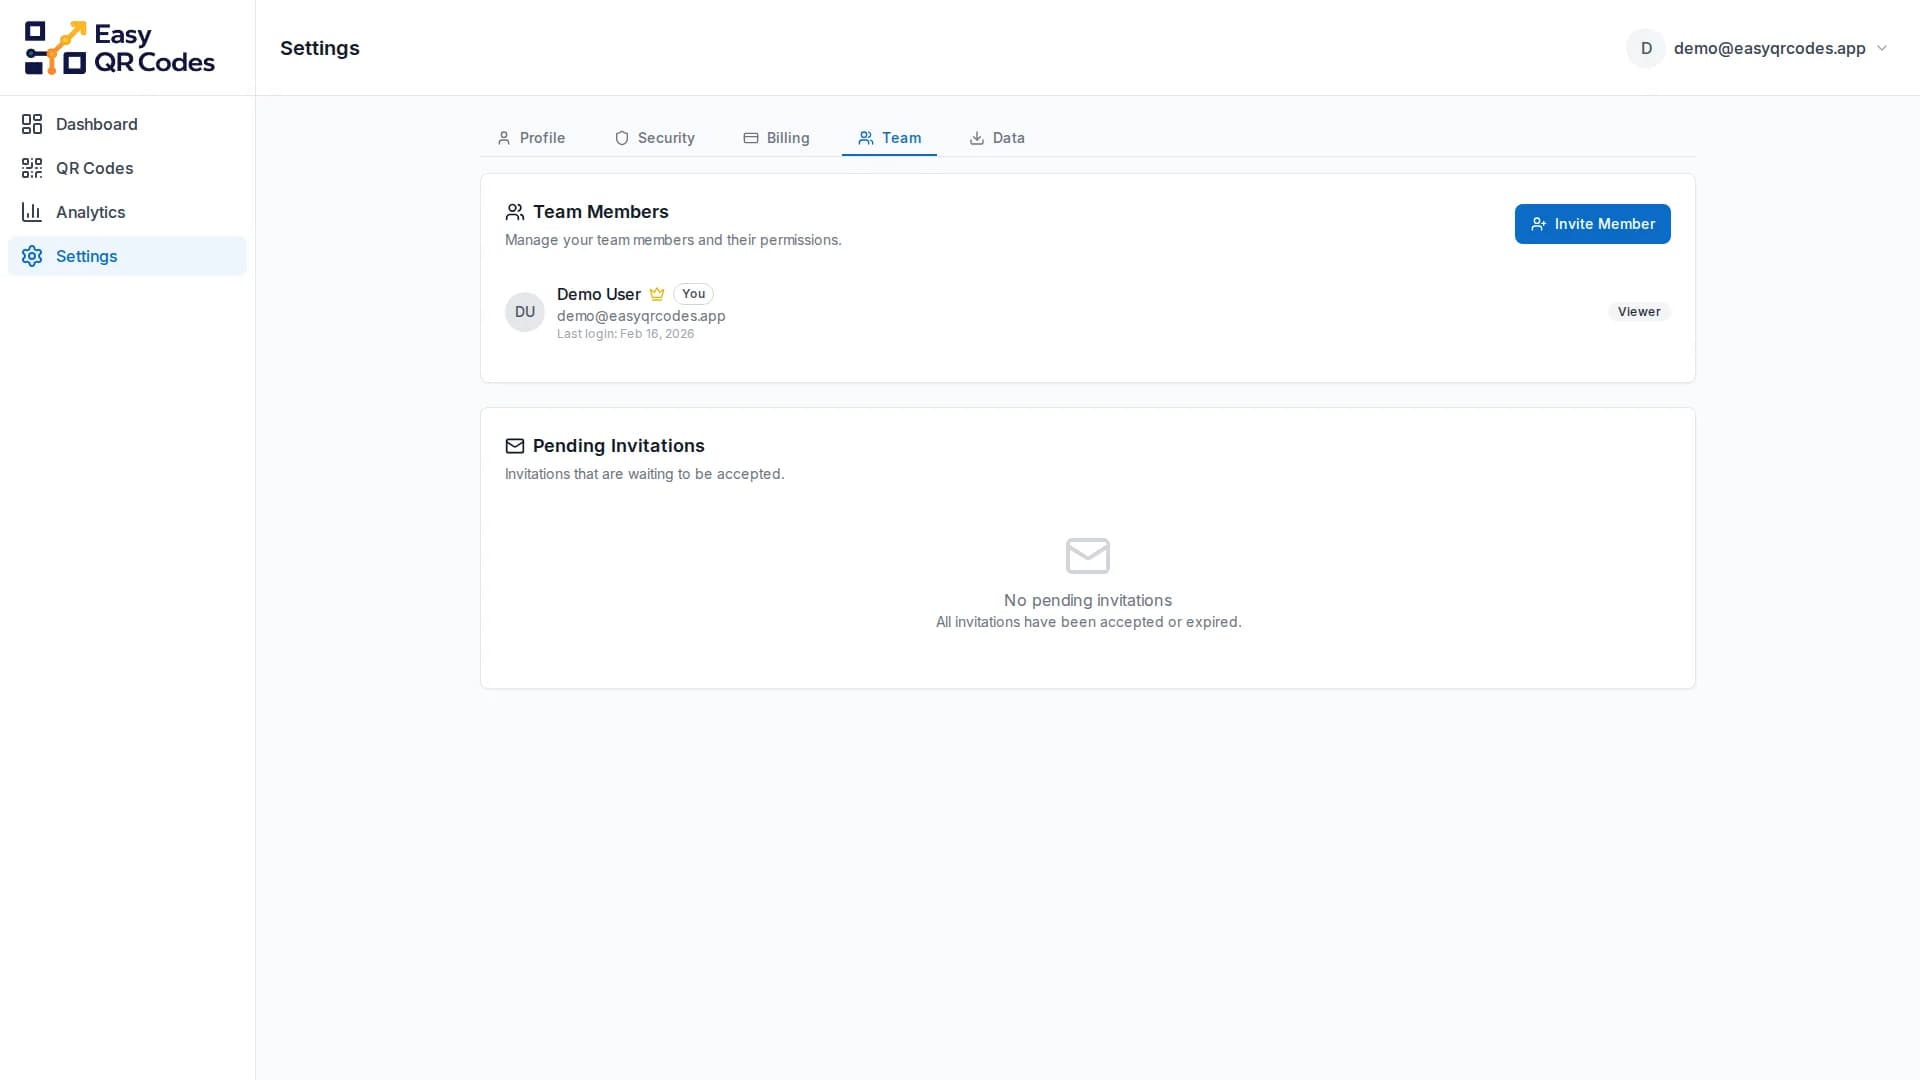This screenshot has height=1080, width=1920.
Task: Click the Settings page title
Action: (320, 48)
